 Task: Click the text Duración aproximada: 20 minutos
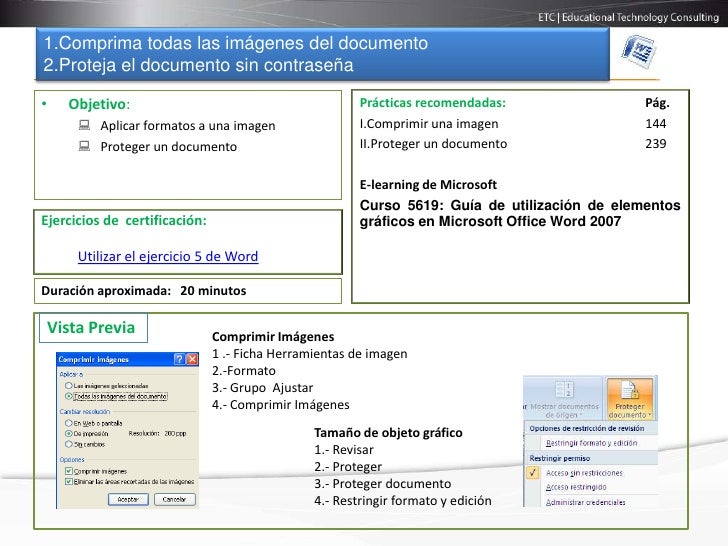click(143, 291)
